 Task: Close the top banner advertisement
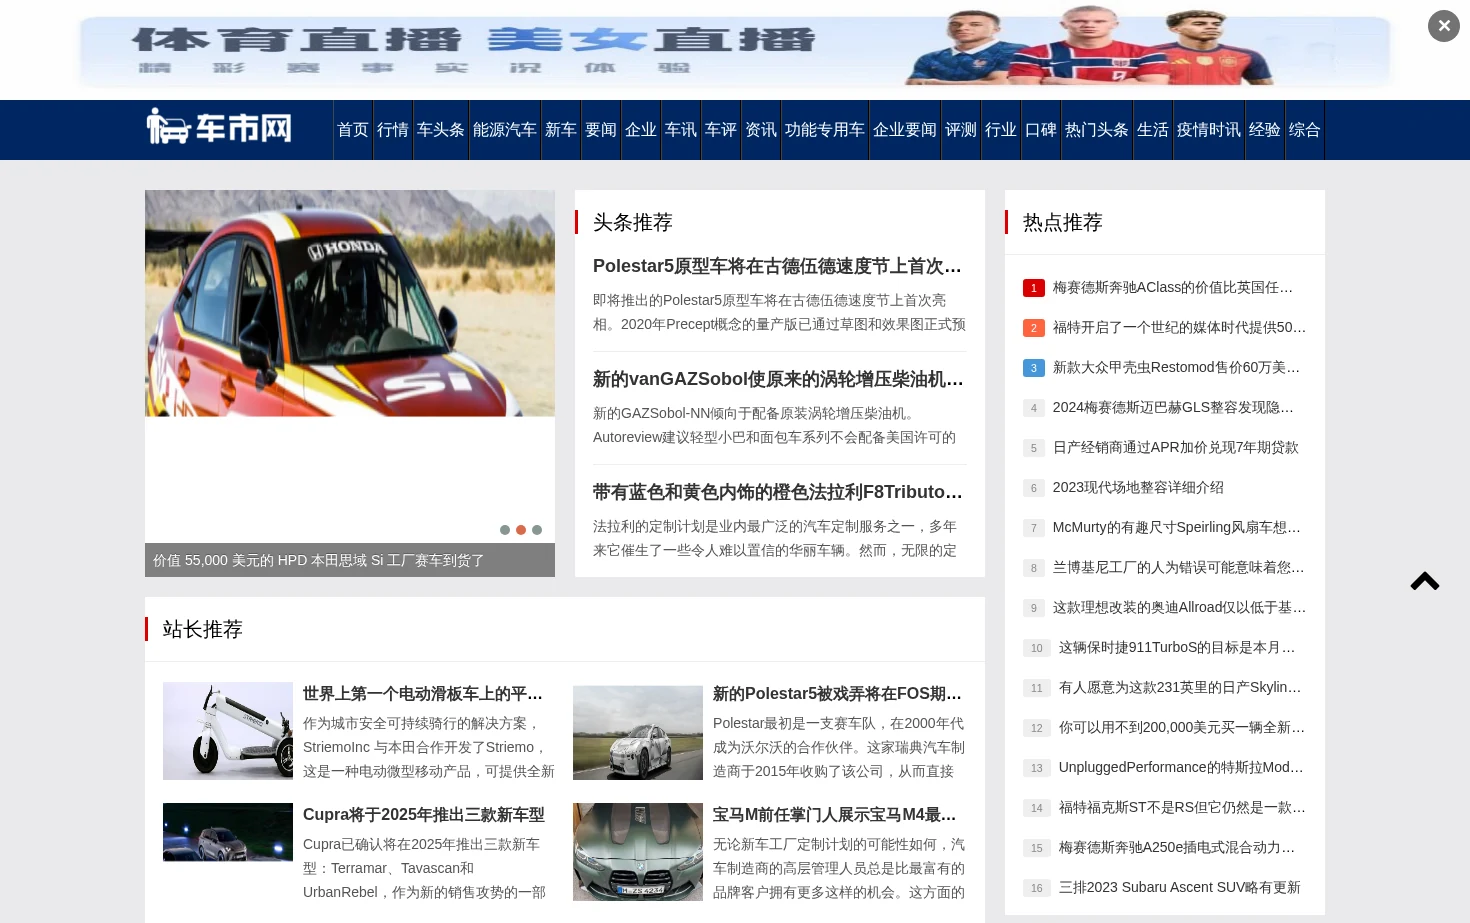pos(1443,26)
